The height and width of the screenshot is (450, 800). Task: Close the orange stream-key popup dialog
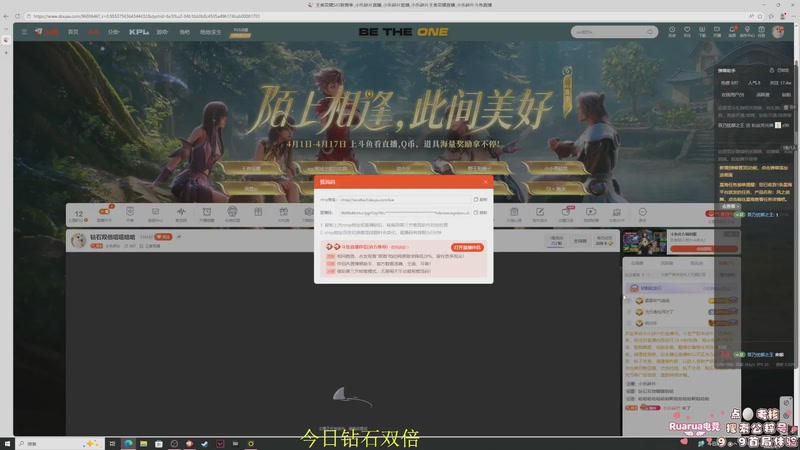(485, 182)
